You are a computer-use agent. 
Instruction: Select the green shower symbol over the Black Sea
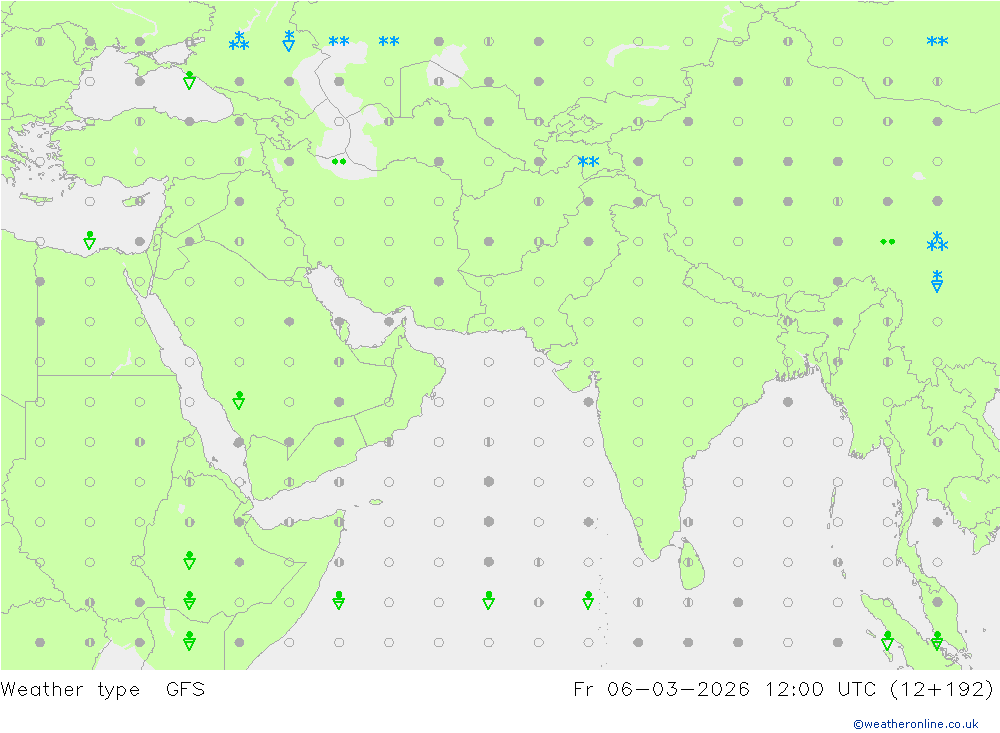189,80
